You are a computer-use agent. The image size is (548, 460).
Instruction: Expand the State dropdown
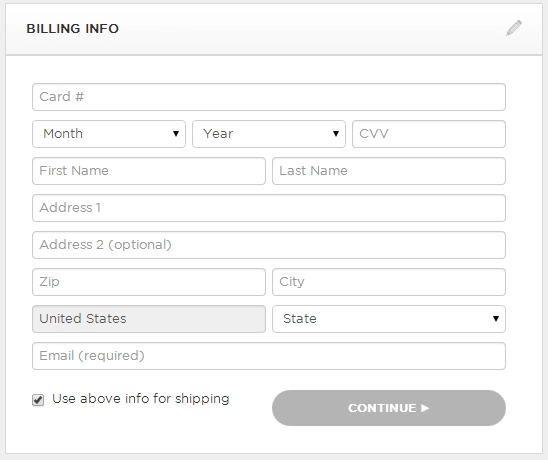(x=389, y=319)
